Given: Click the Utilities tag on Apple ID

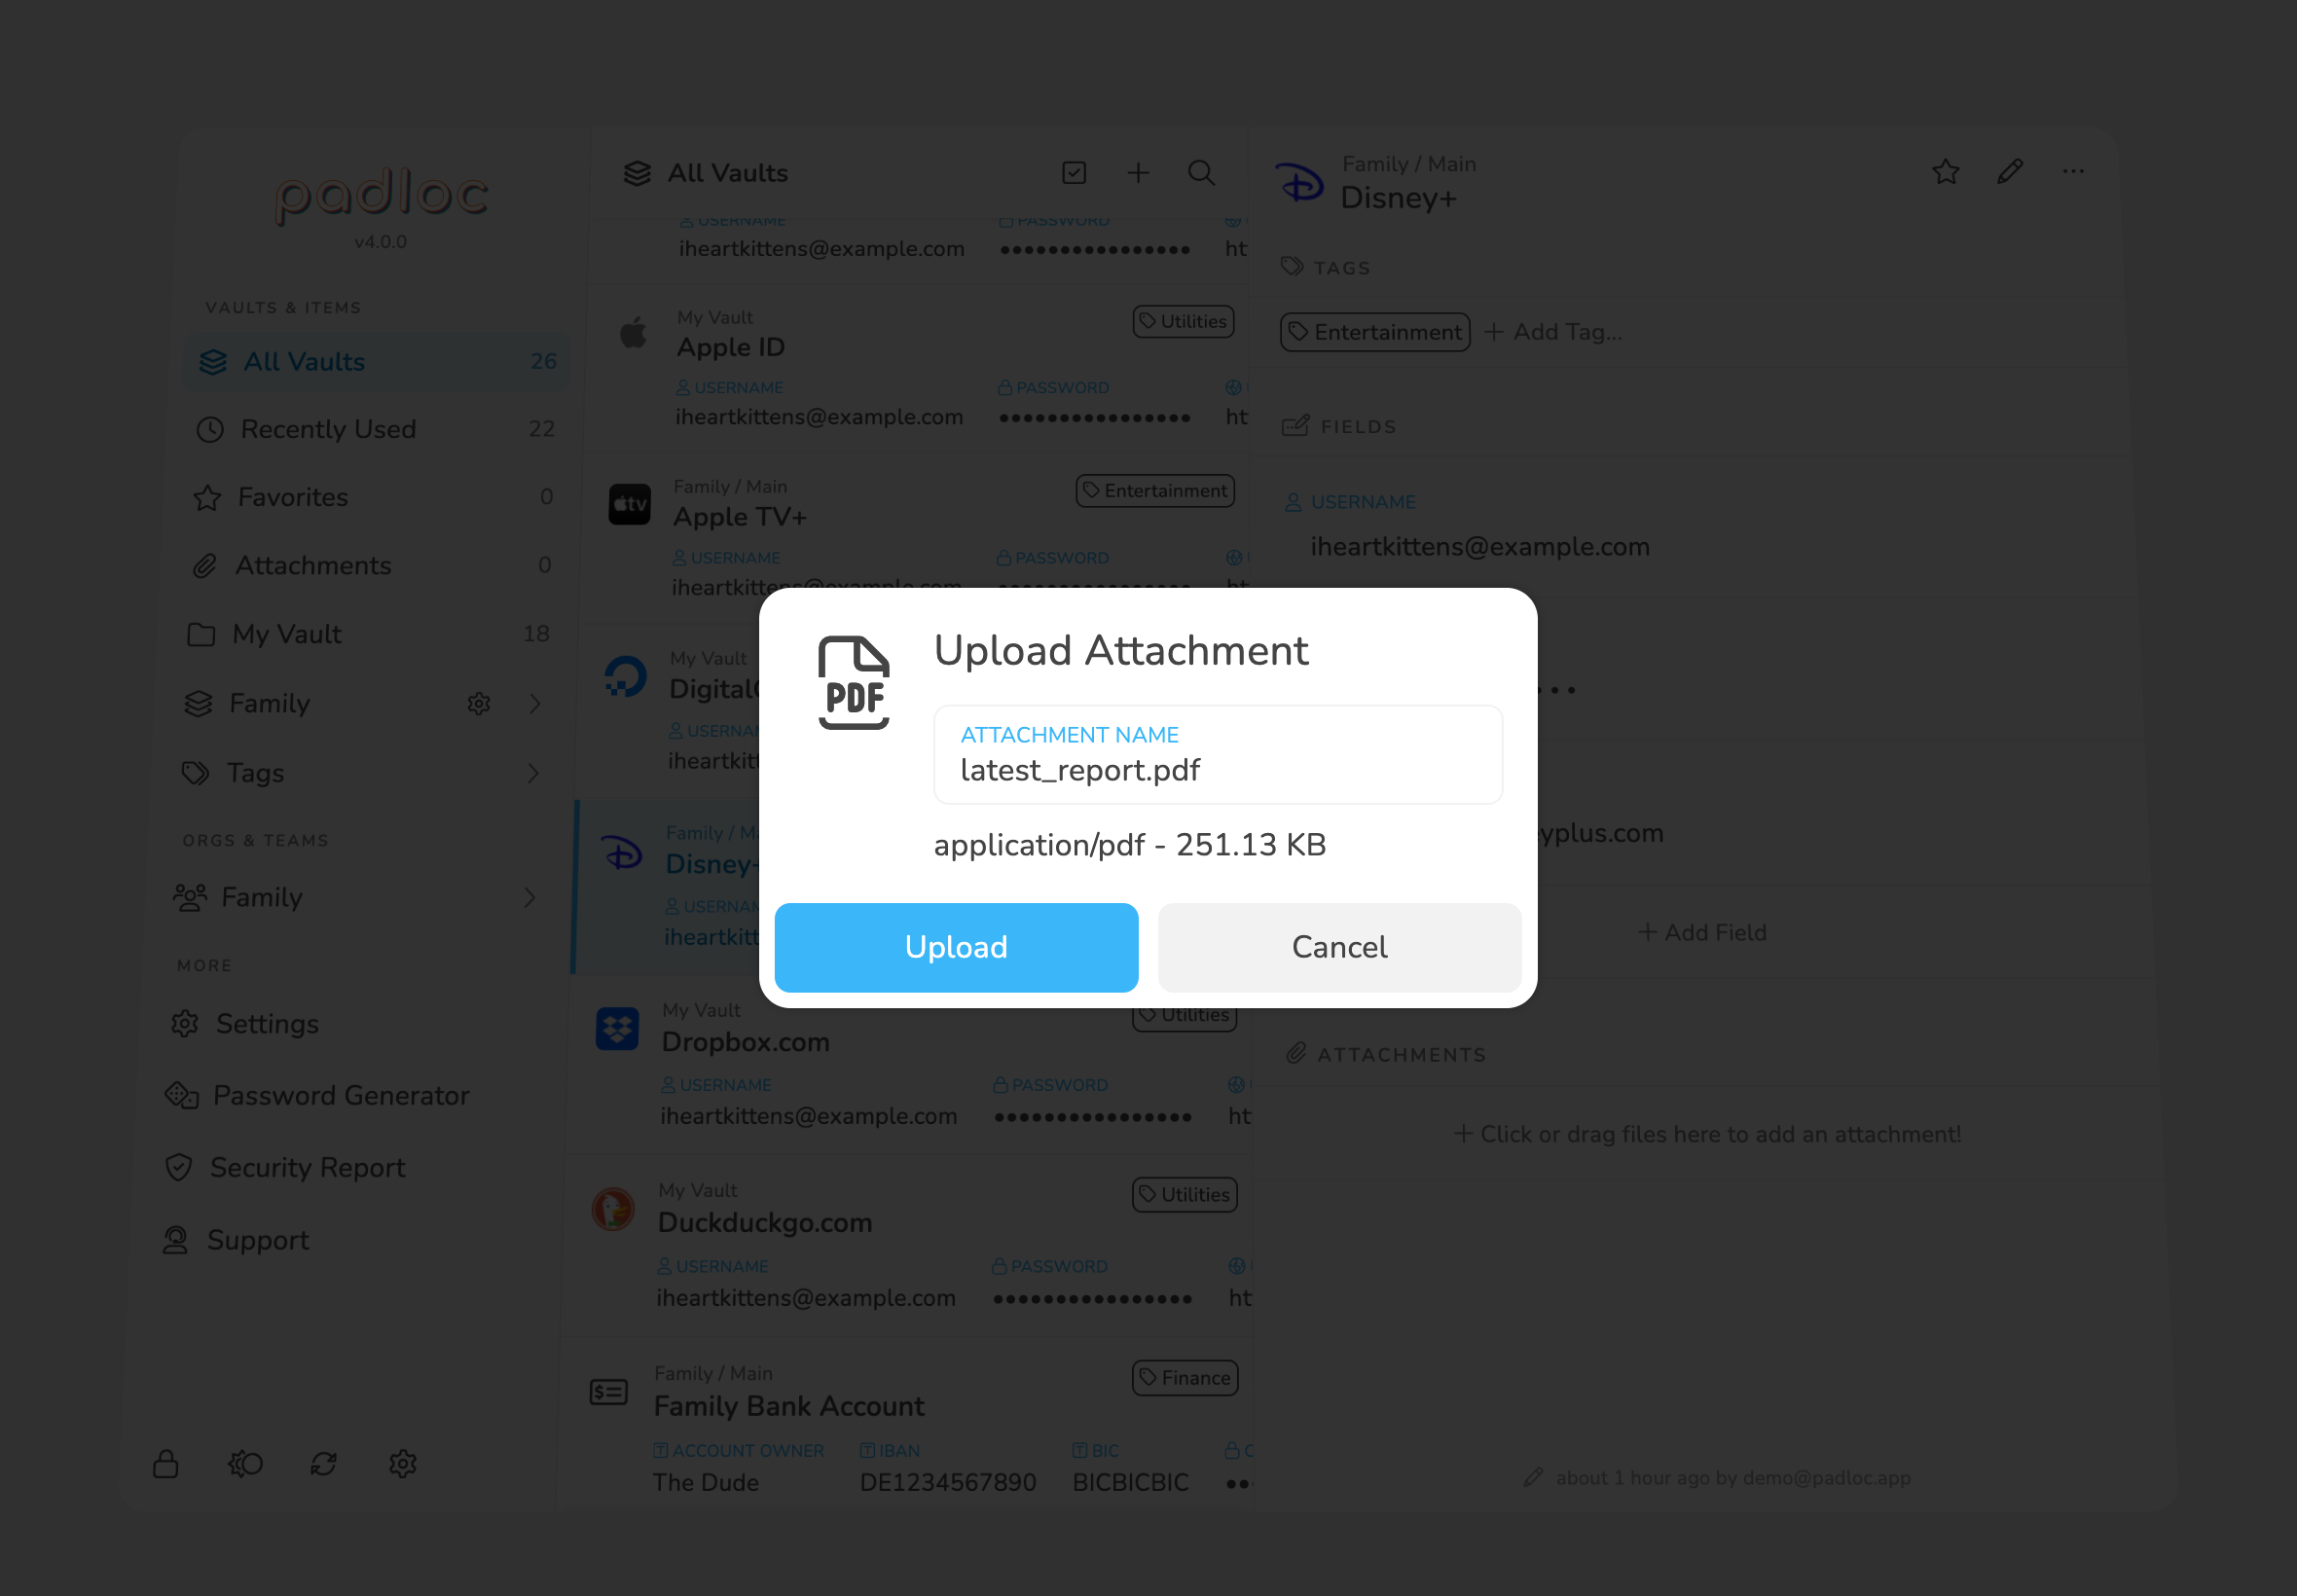Looking at the screenshot, I should click(x=1183, y=322).
